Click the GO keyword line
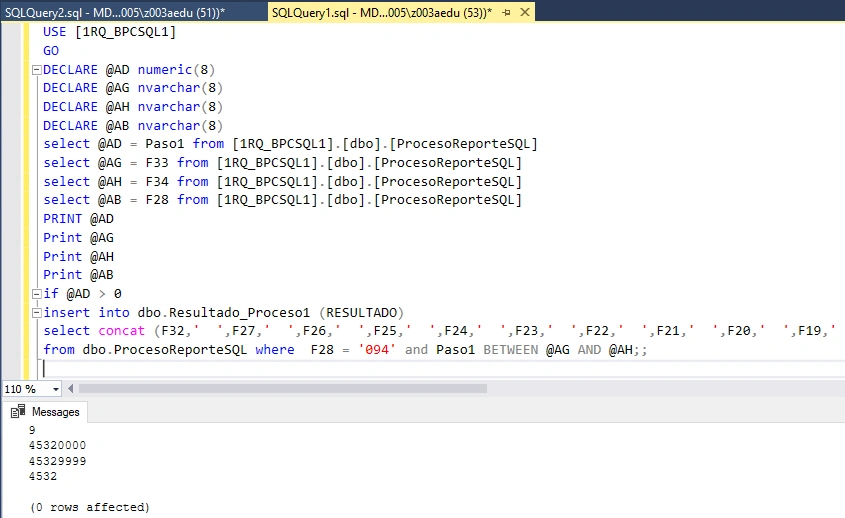 tap(51, 51)
